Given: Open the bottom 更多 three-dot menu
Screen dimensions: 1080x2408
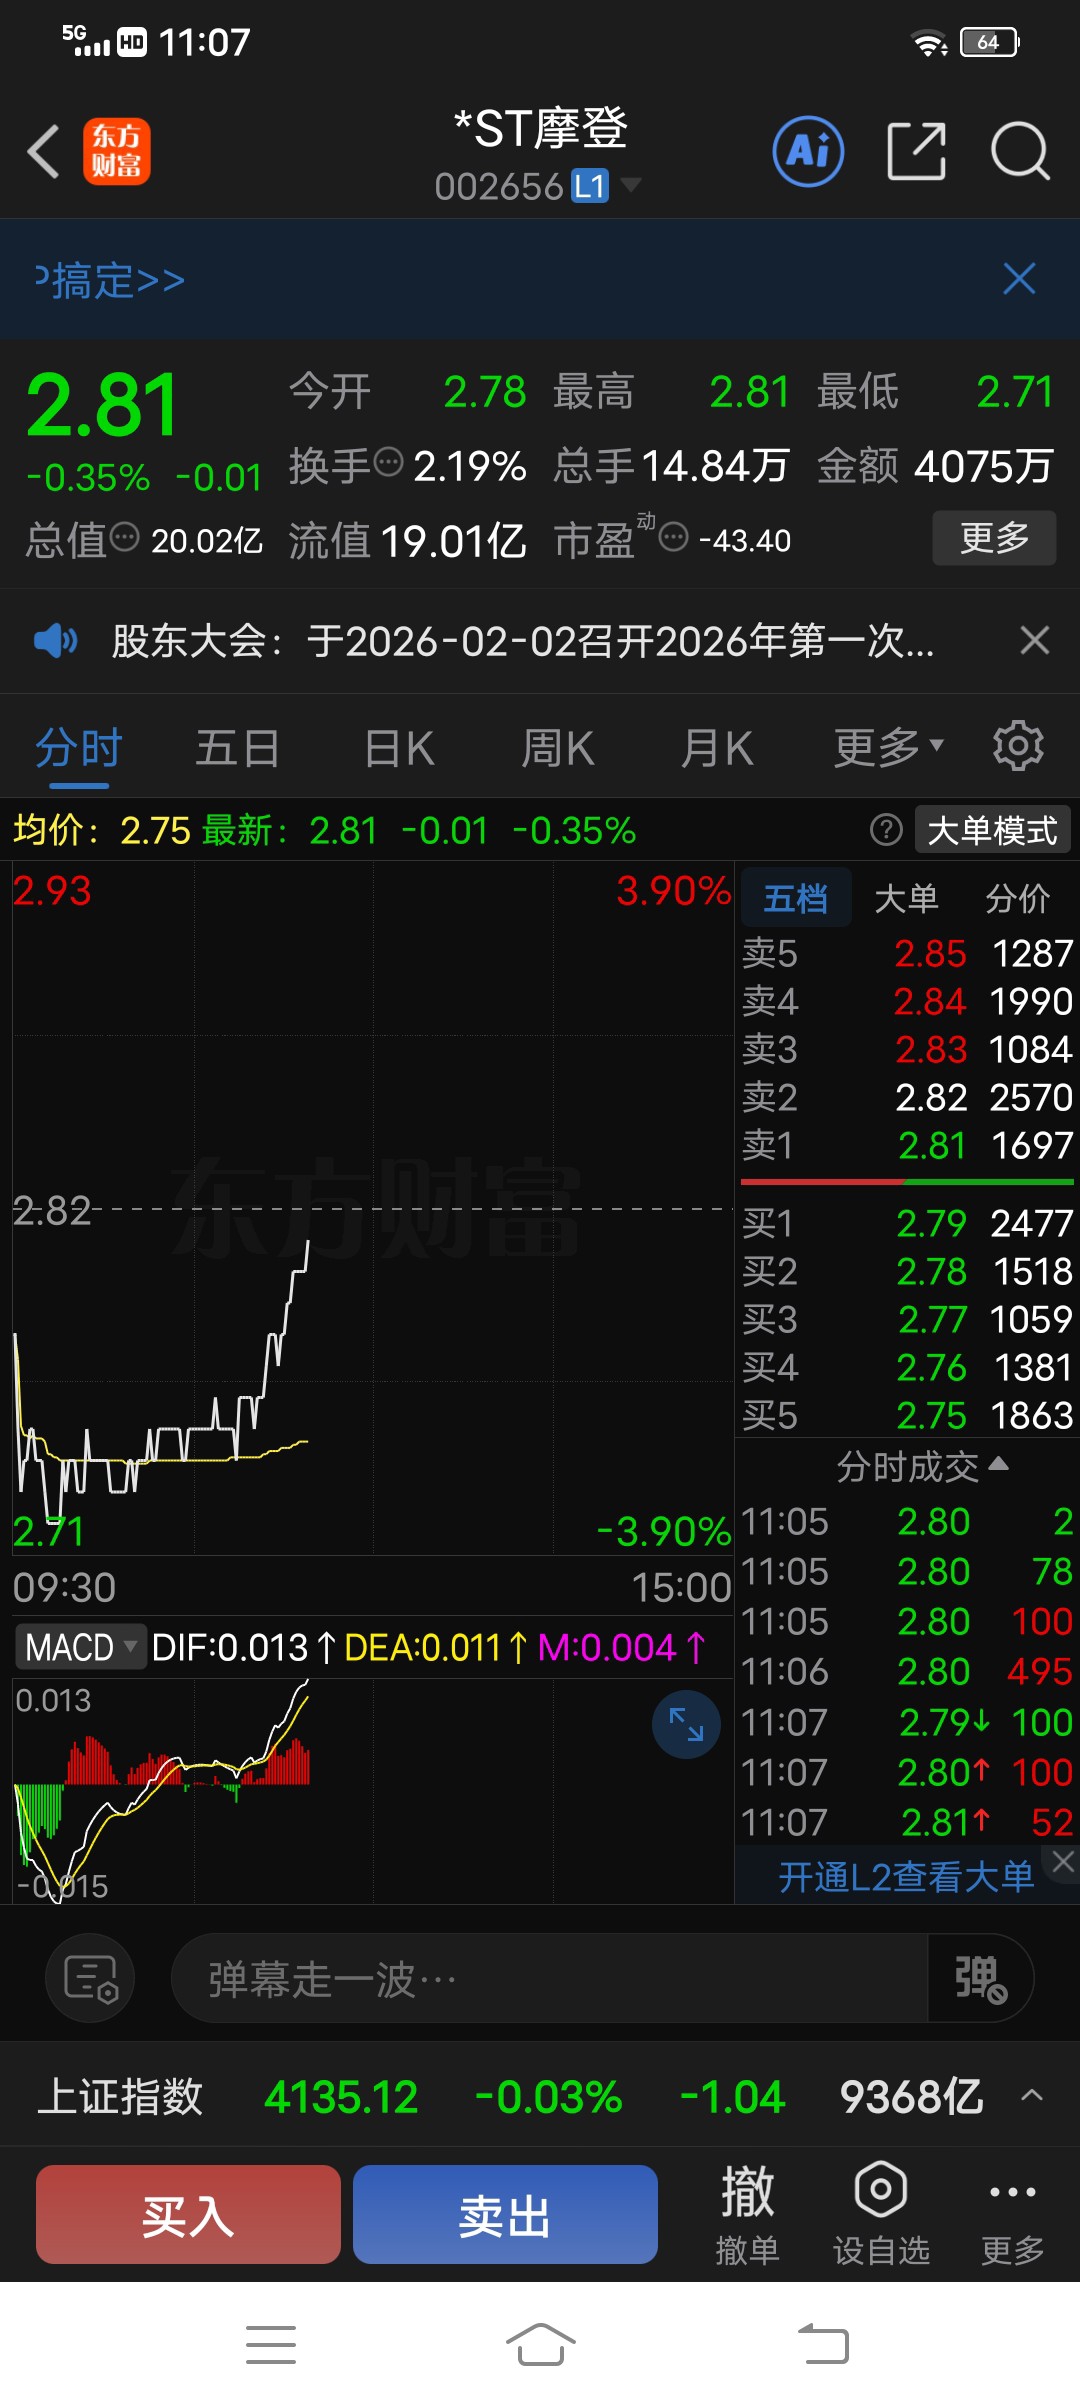Looking at the screenshot, I should 1012,2214.
